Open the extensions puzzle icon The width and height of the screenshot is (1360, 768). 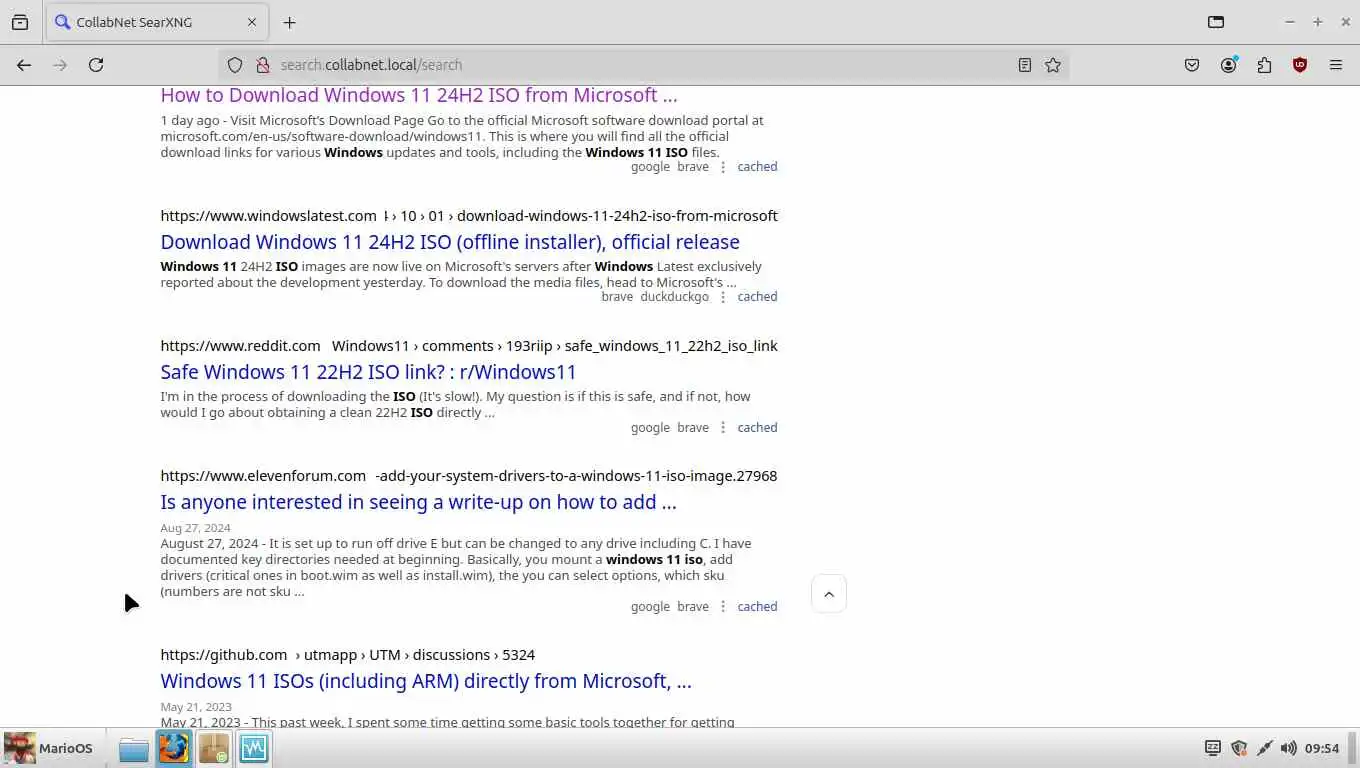1264,65
